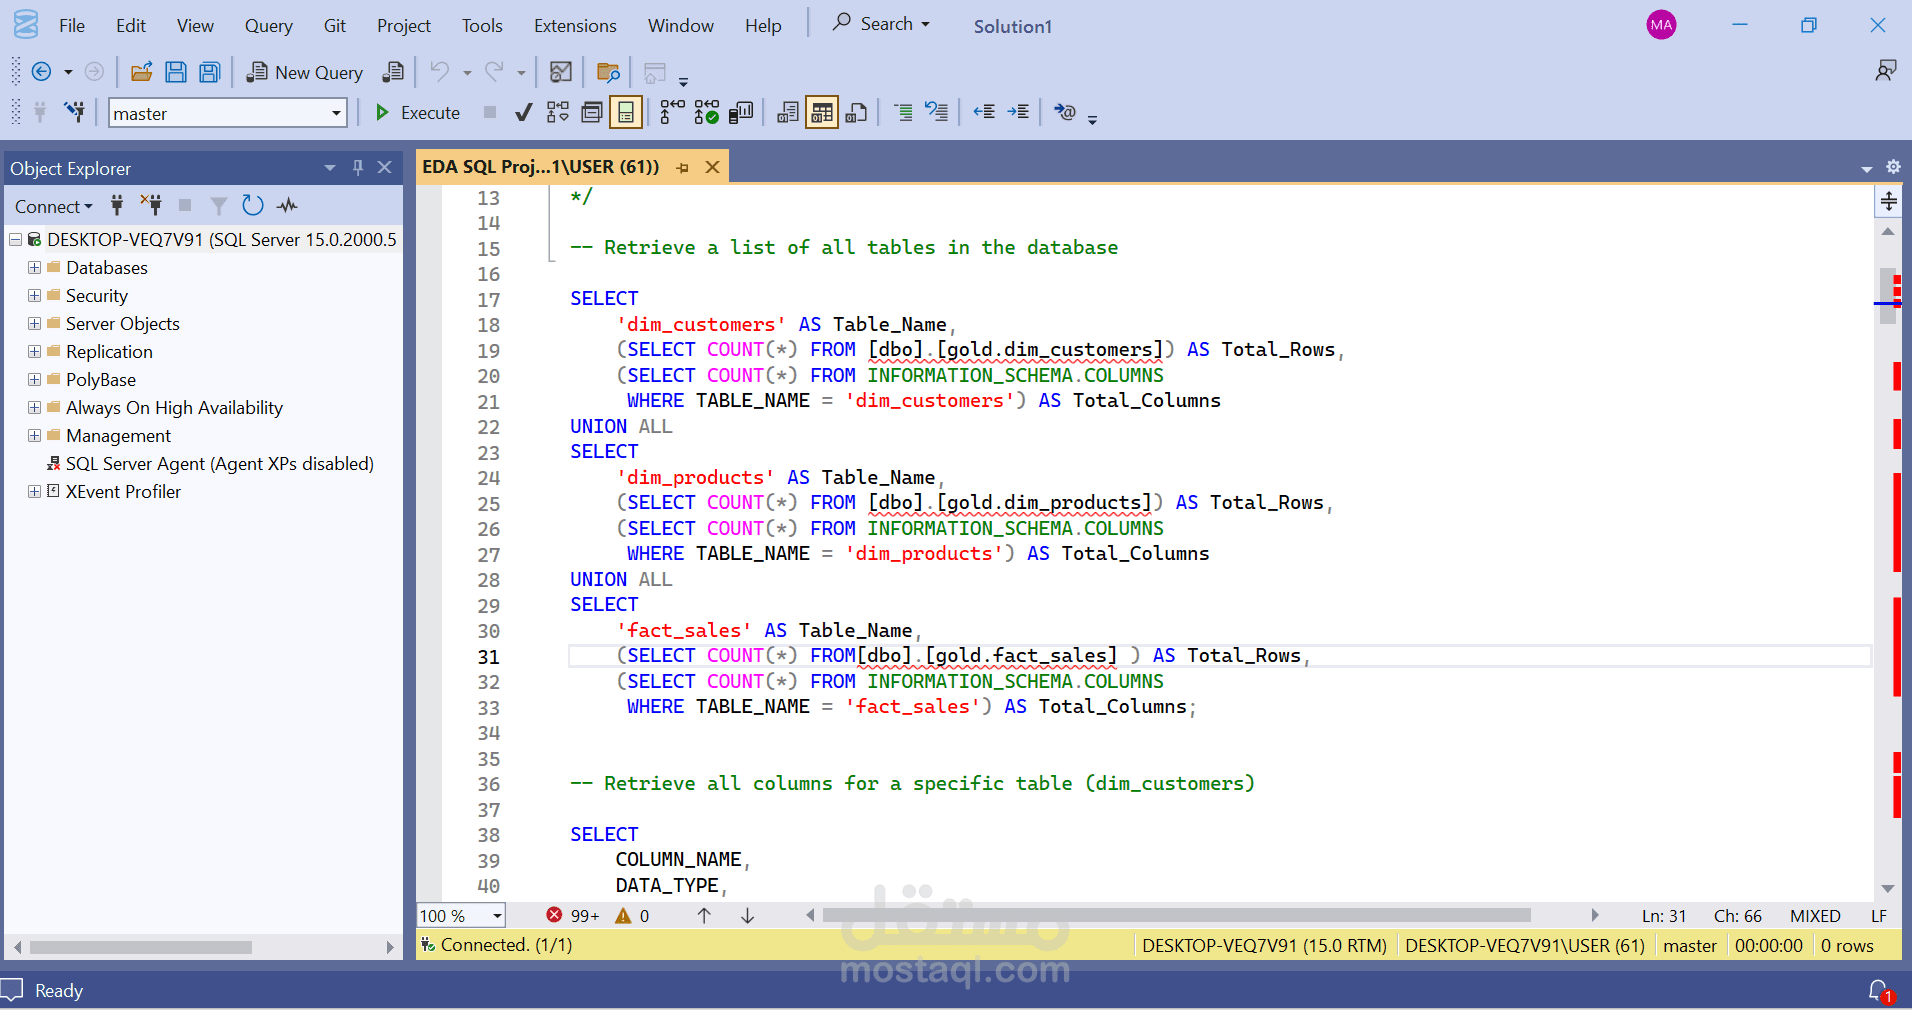Click the Change Connection plug icon
This screenshot has height=1010, width=1912.
(x=75, y=112)
